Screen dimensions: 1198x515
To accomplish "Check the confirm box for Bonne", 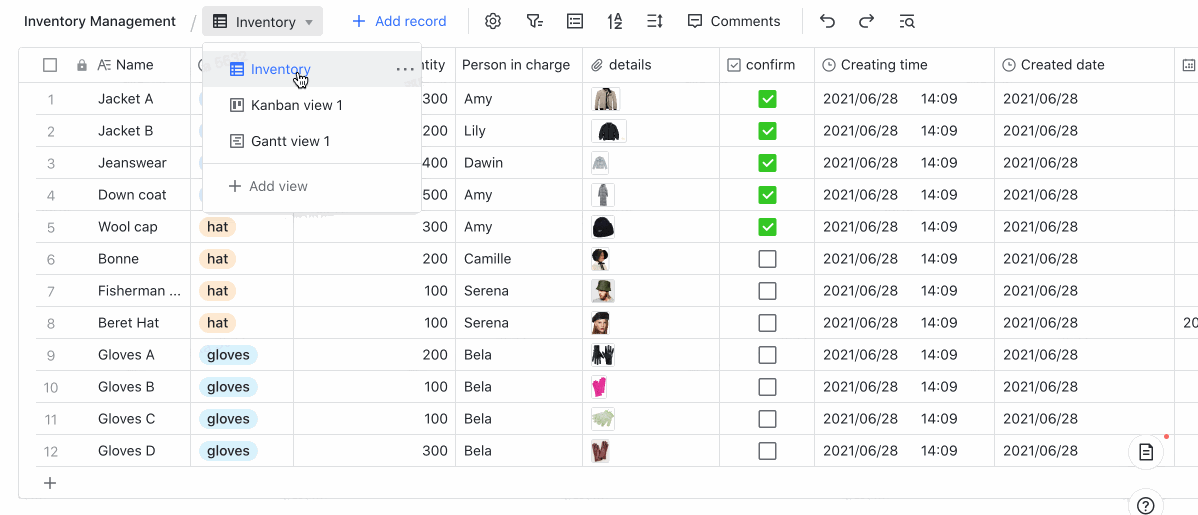I will coord(767,259).
